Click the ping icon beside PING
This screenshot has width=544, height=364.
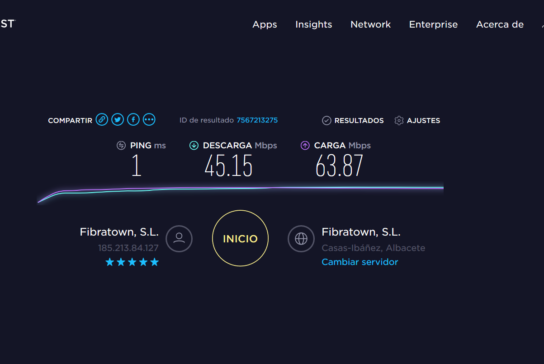pos(121,145)
